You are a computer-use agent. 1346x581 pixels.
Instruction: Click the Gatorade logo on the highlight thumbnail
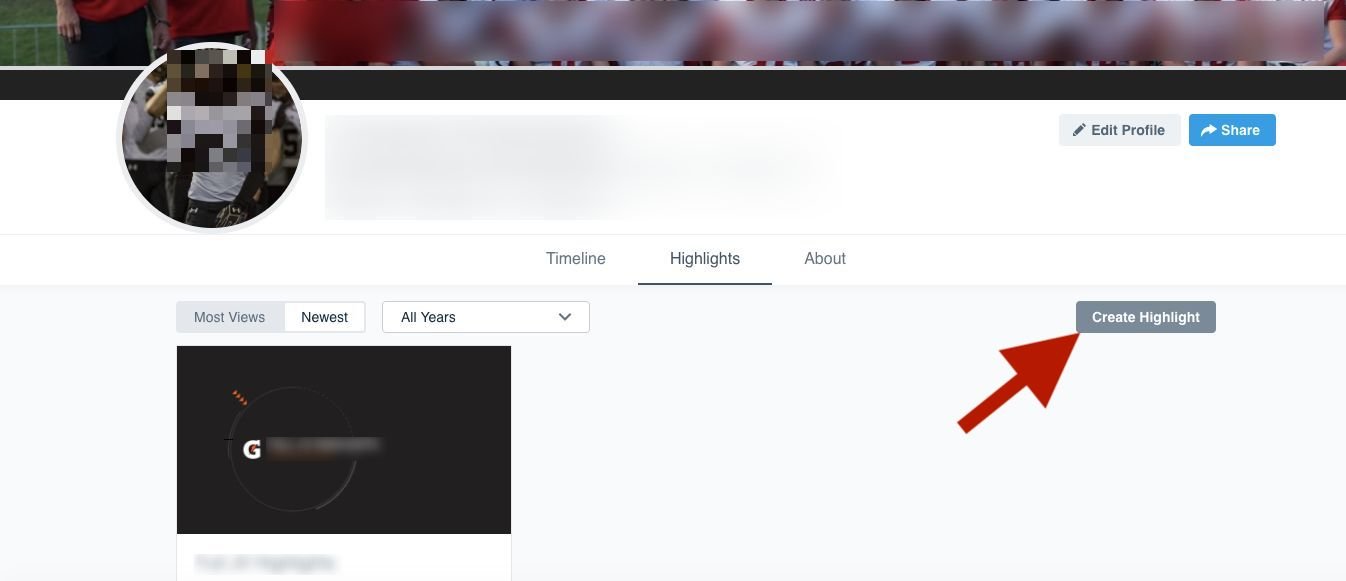tap(253, 449)
